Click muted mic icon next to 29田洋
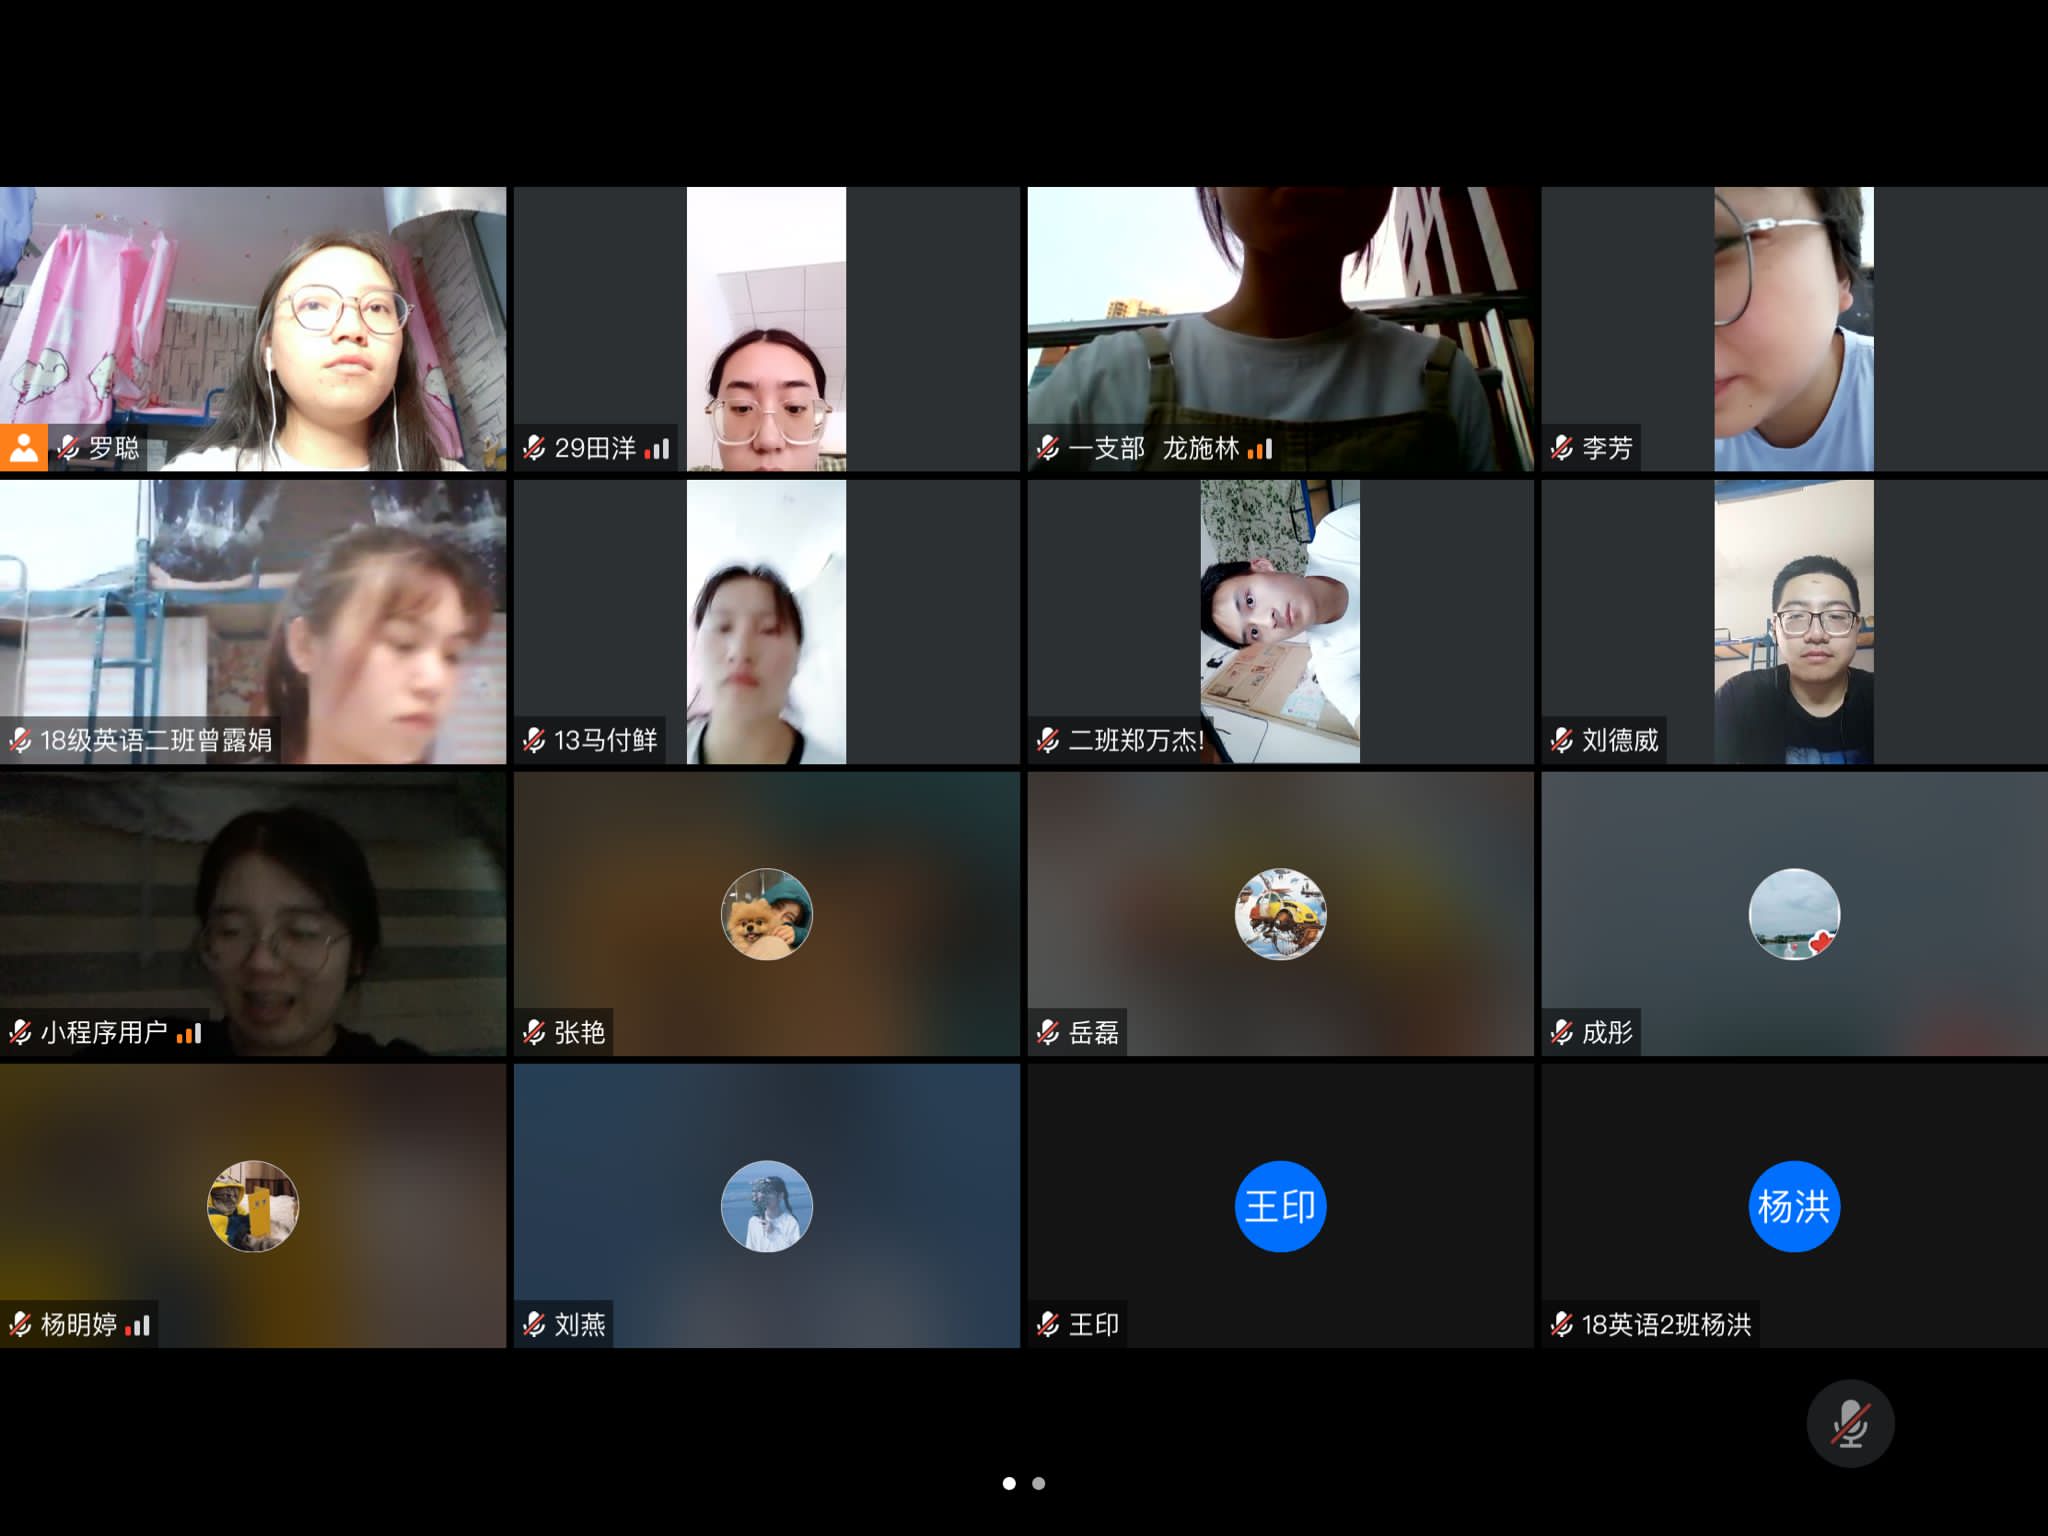2048x1536 pixels. [534, 447]
